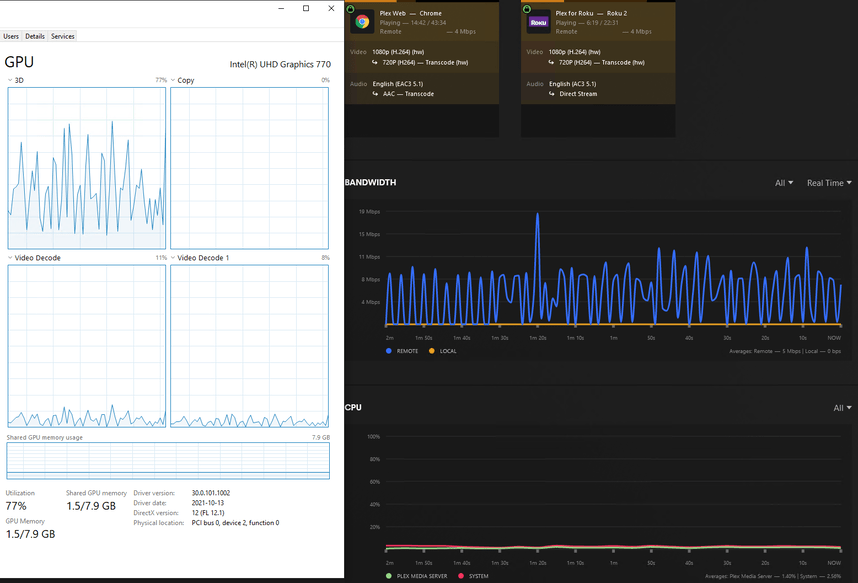The image size is (858, 583).
Task: Open the CPU All filter dropdown
Action: pos(842,408)
